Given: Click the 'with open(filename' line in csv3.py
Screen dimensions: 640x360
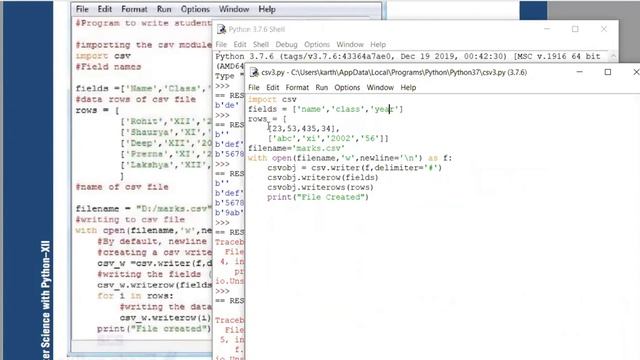Looking at the screenshot, I should (350, 158).
